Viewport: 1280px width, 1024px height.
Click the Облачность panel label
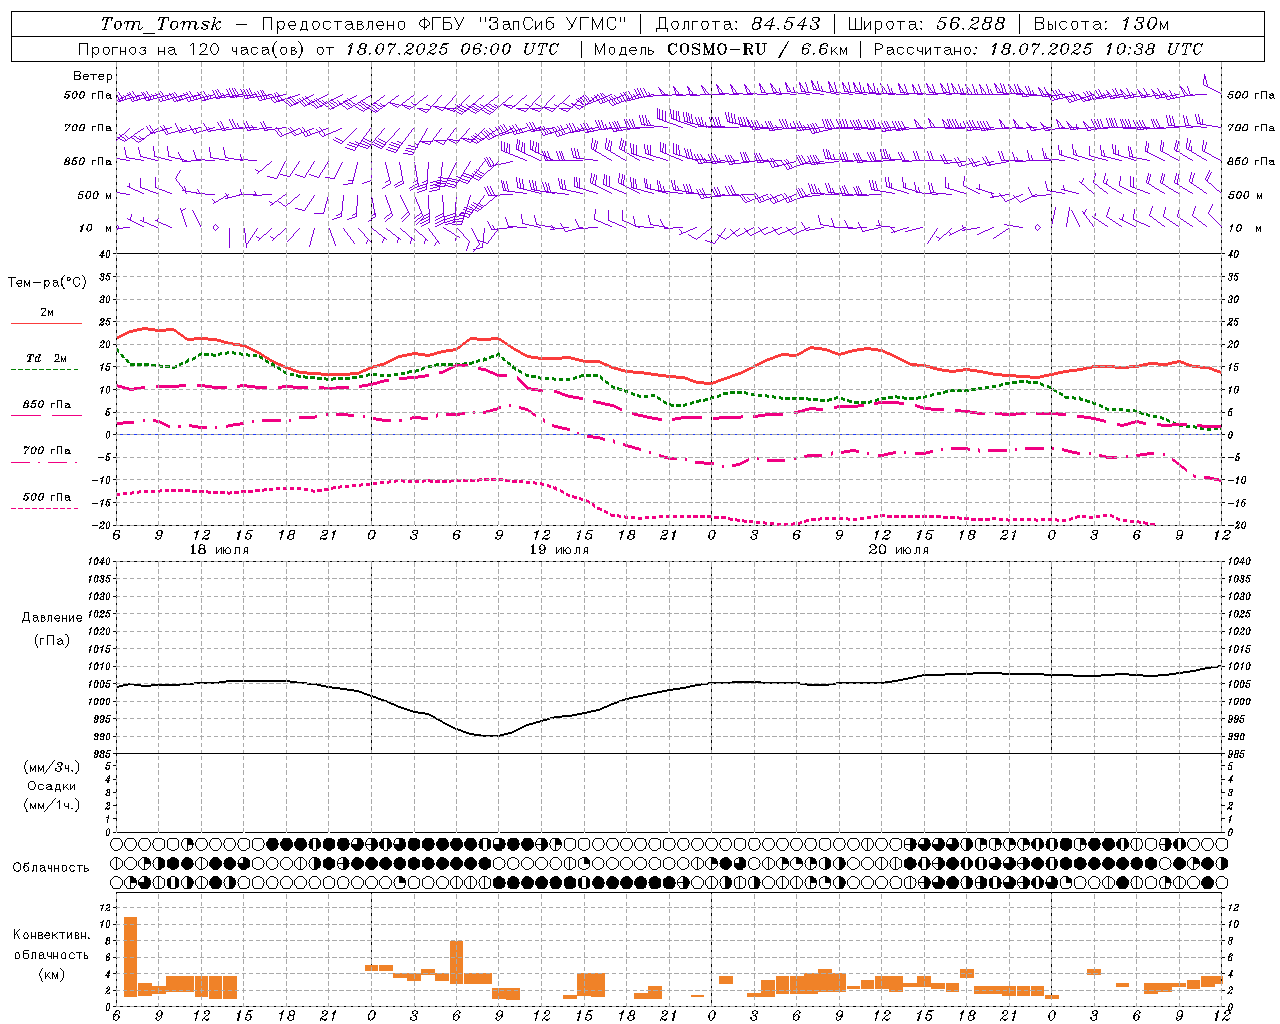coord(51,867)
